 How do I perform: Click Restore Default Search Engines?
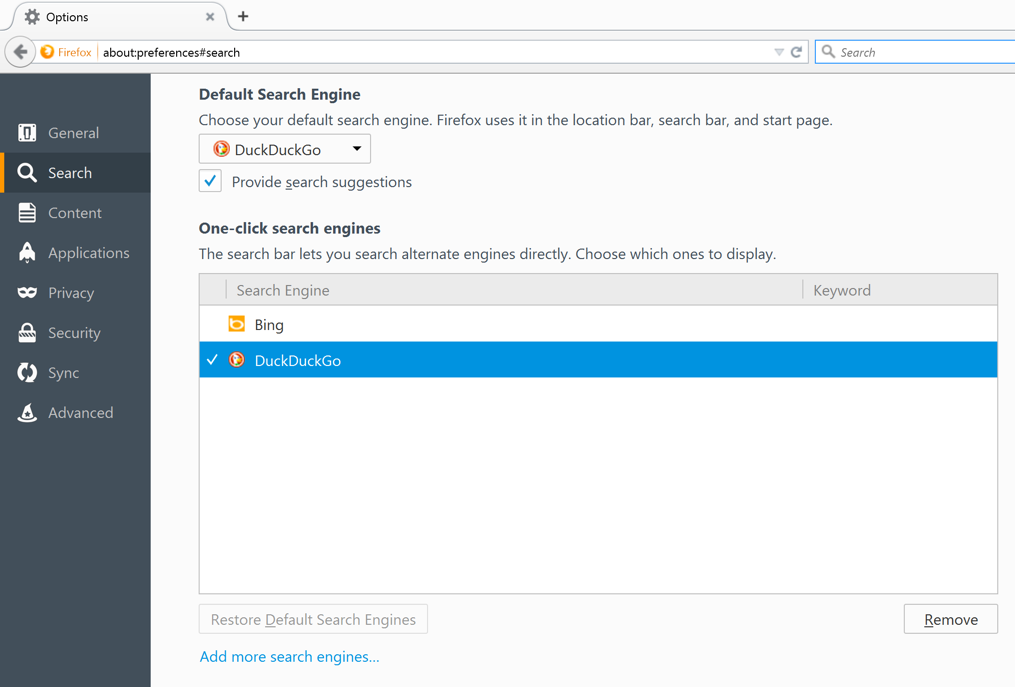(x=313, y=618)
